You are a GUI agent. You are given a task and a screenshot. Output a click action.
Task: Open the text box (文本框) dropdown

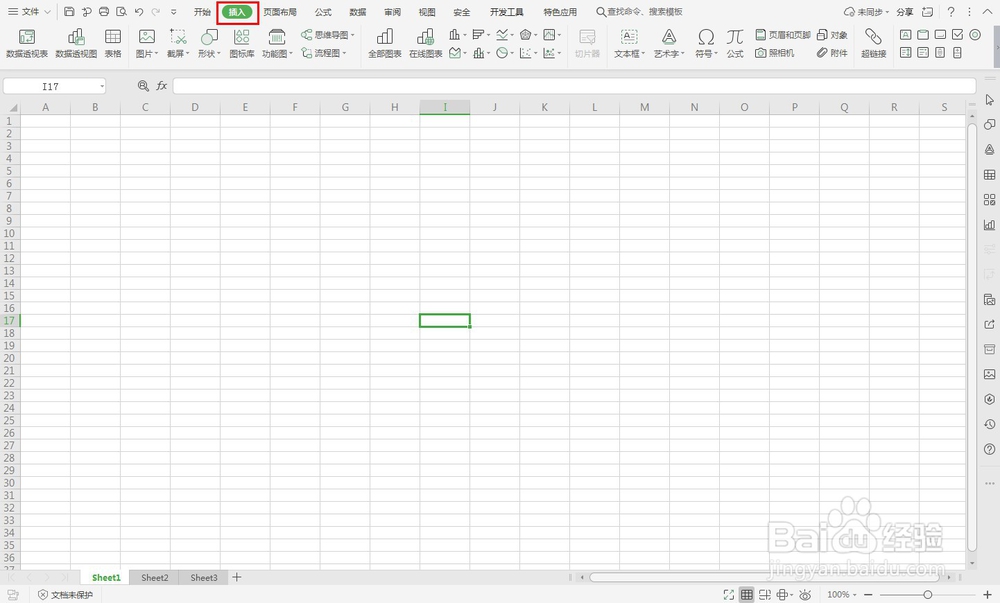click(x=629, y=44)
